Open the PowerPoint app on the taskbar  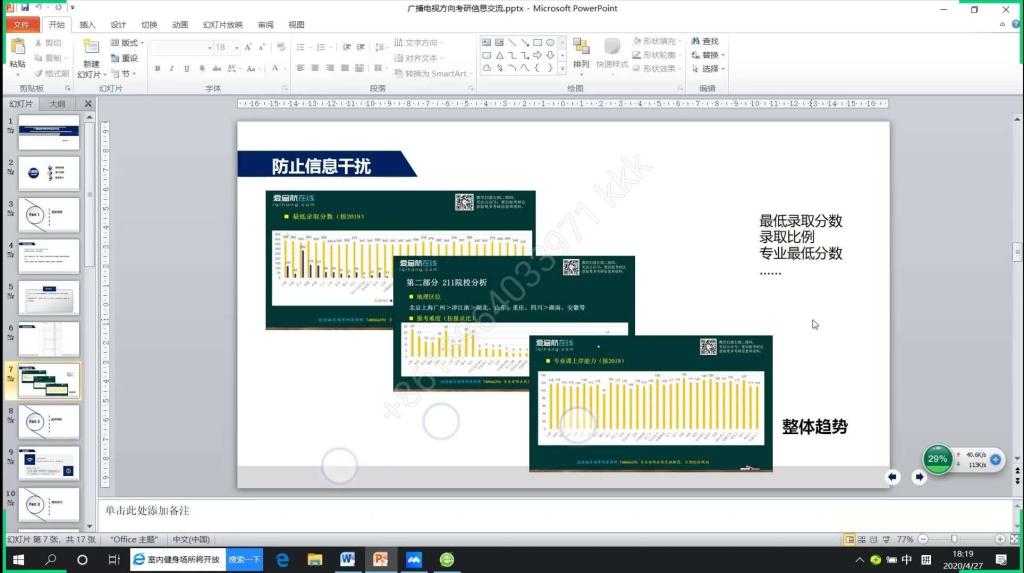(x=380, y=560)
